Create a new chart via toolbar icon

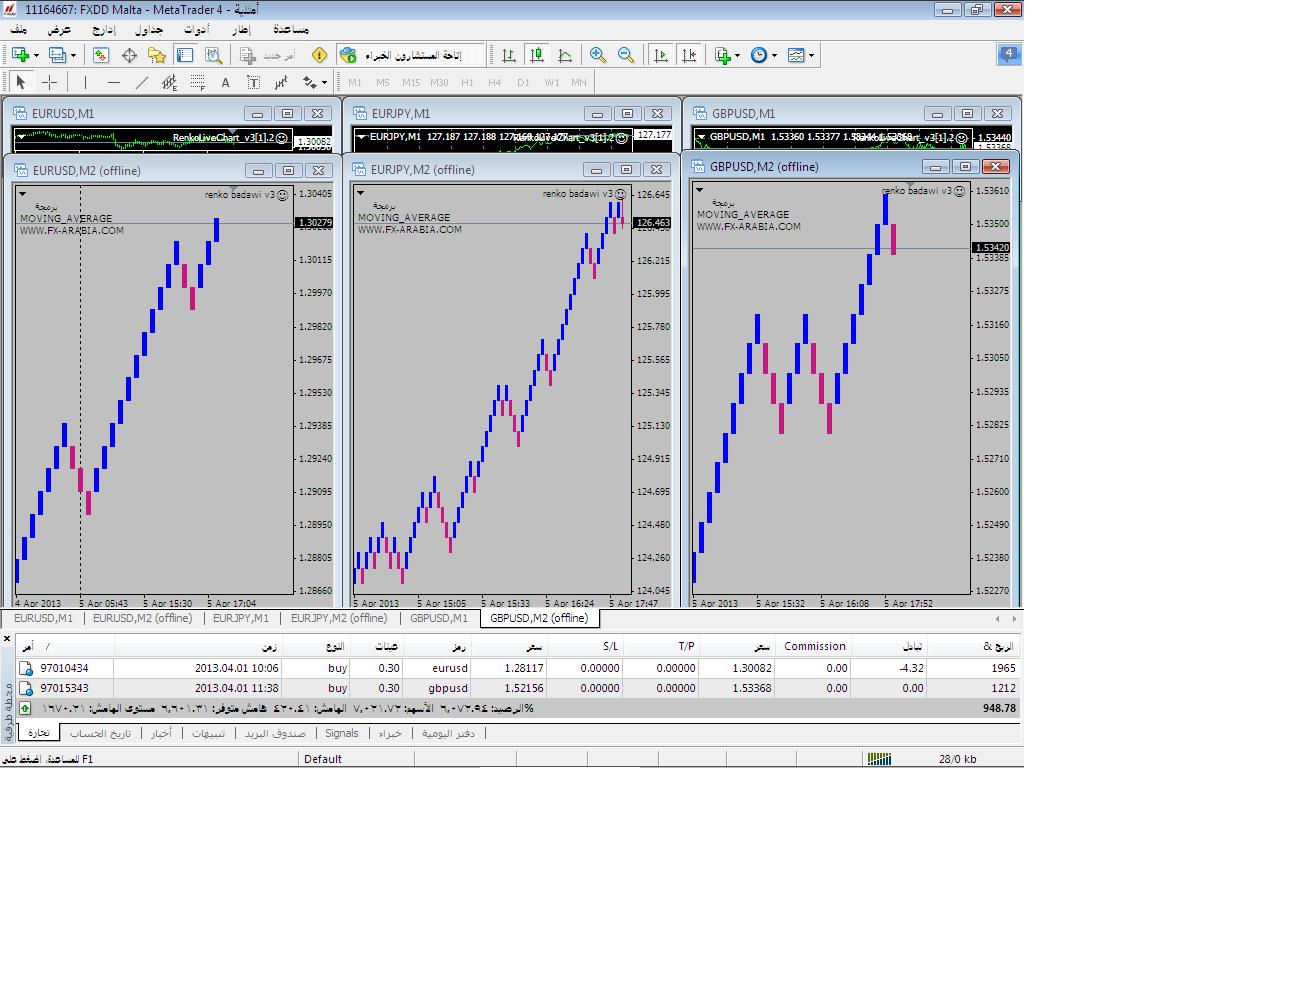click(x=21, y=55)
